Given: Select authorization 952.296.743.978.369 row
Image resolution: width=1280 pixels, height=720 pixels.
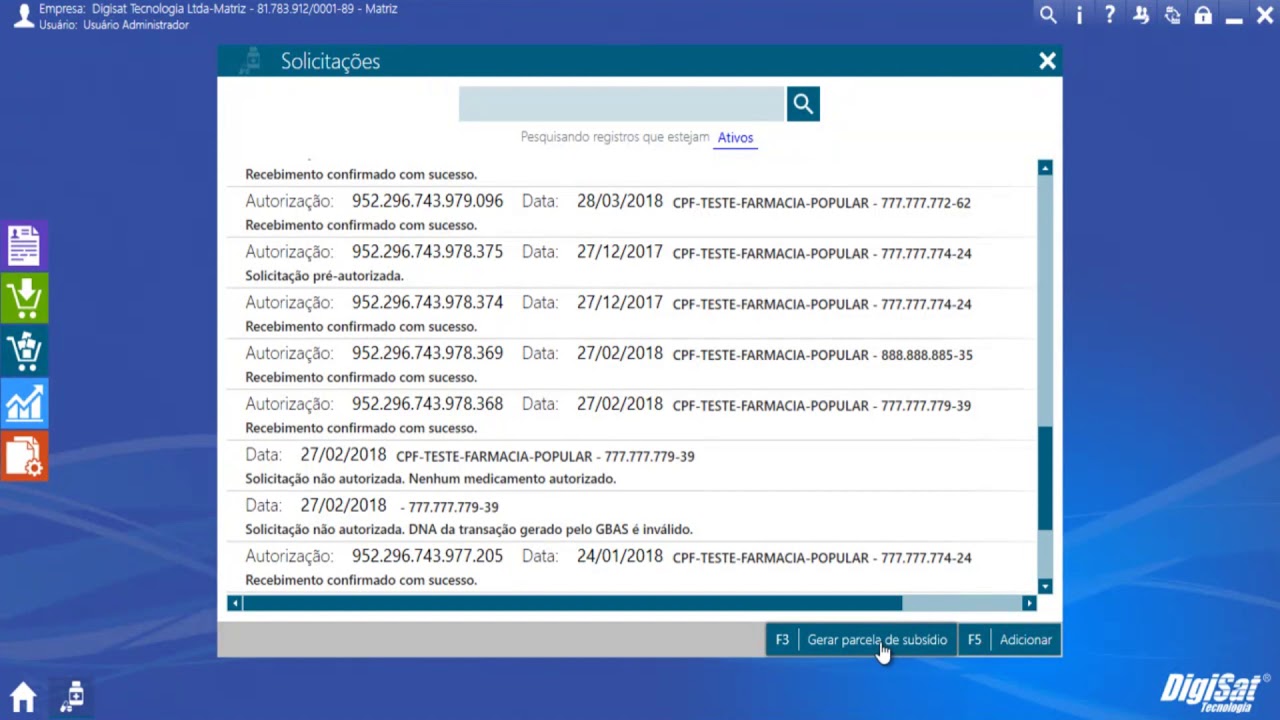Looking at the screenshot, I should point(630,365).
